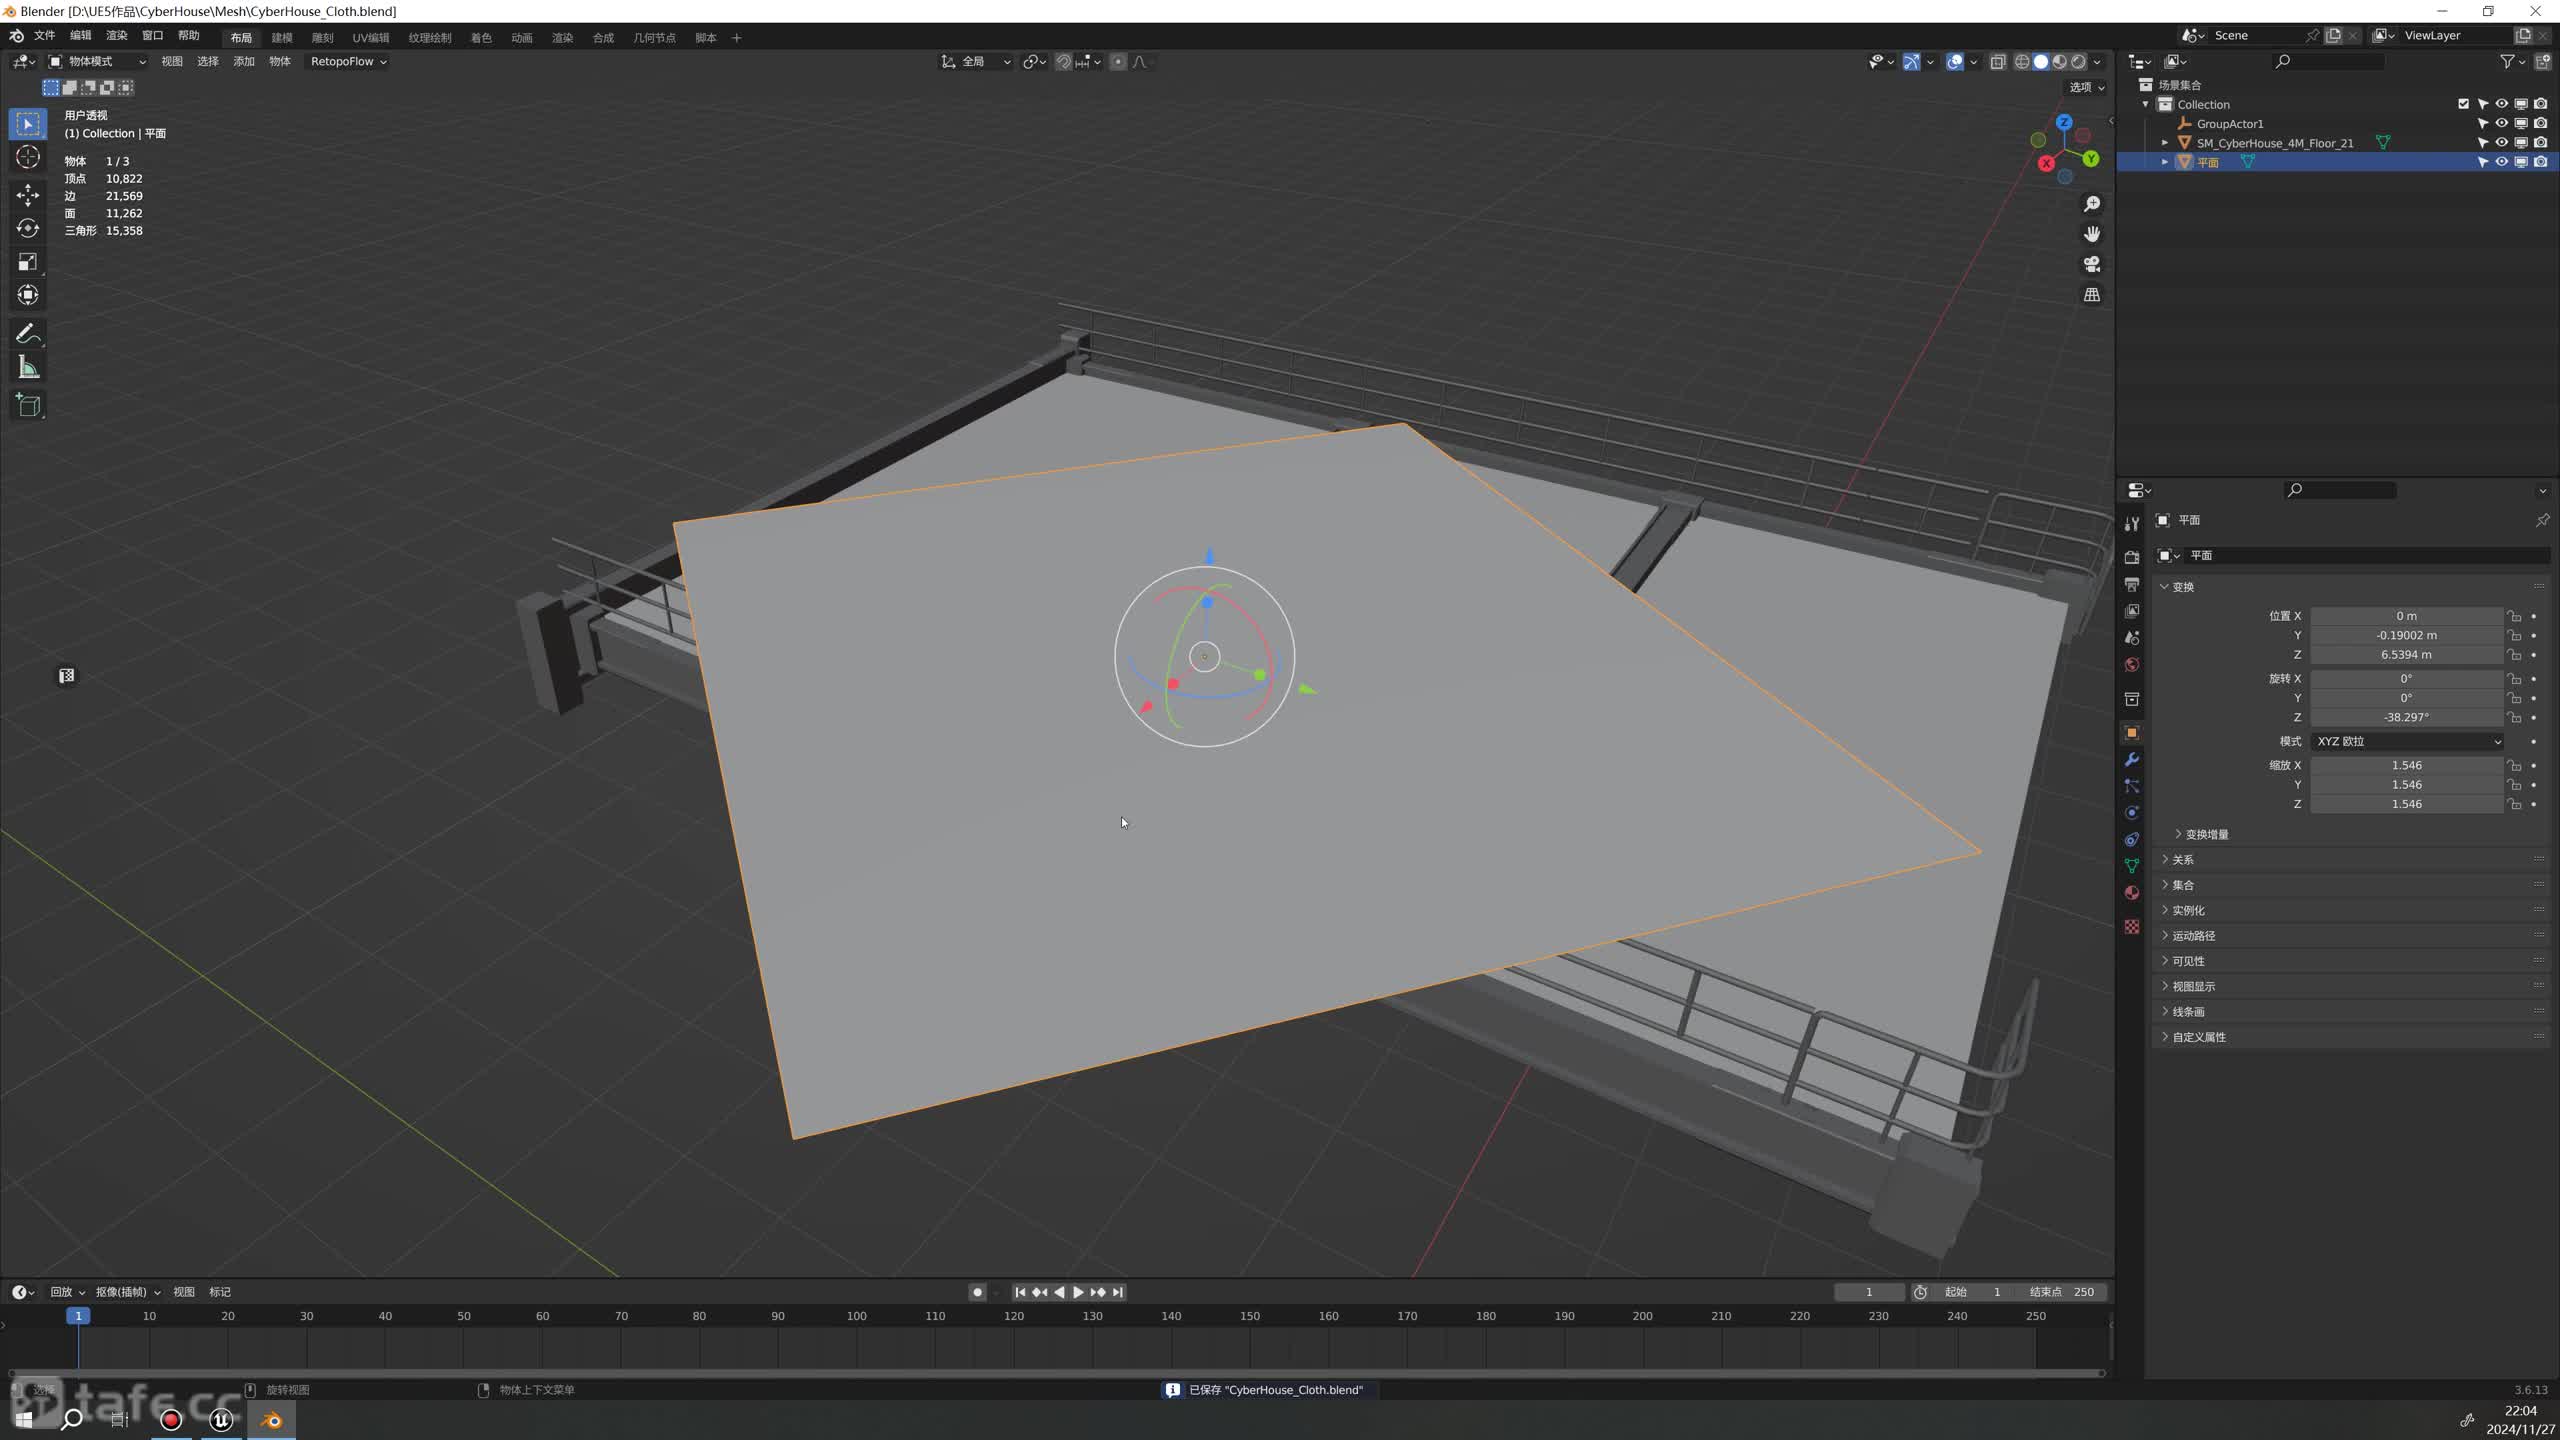Open the Physics properties tab
Viewport: 2560px width, 1440px height.
[2132, 813]
